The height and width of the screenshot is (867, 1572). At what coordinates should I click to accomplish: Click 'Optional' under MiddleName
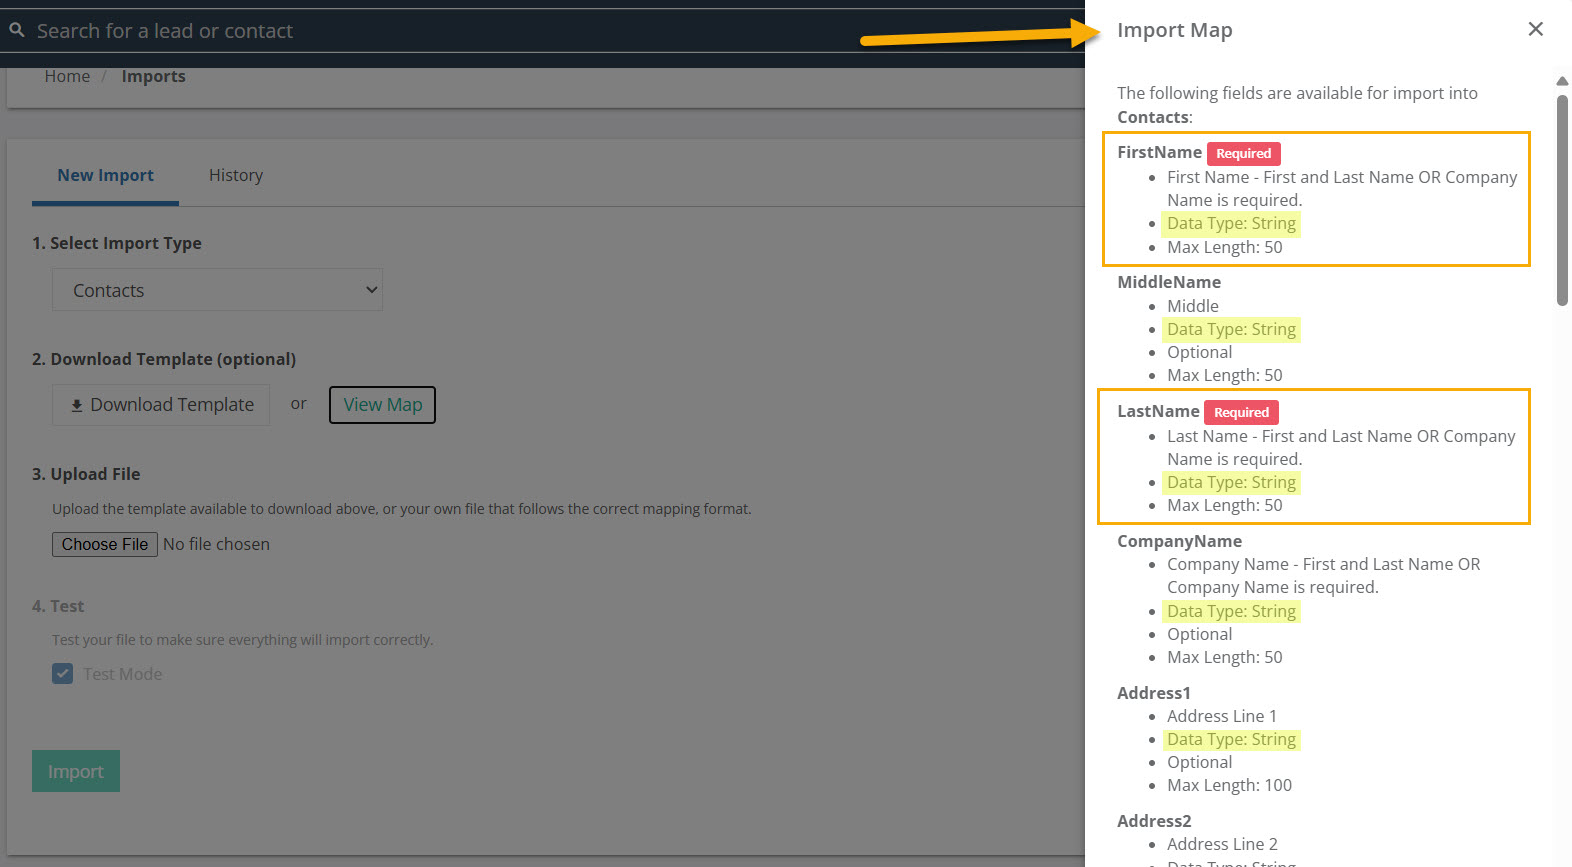pos(1199,352)
